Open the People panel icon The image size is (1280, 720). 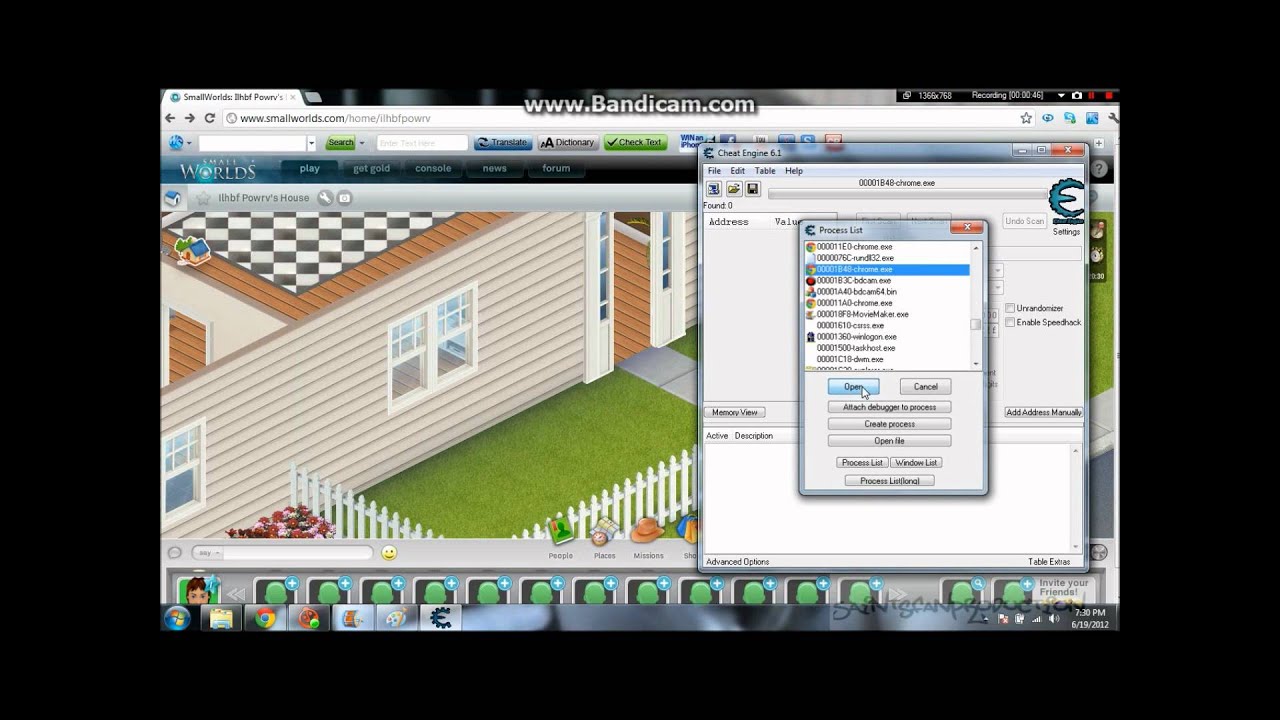(x=560, y=530)
